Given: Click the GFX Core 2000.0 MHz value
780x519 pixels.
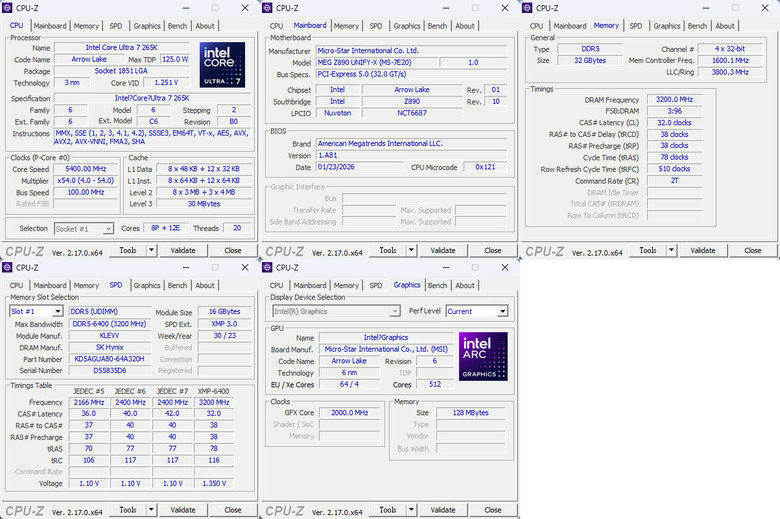Looking at the screenshot, I should tap(350, 413).
